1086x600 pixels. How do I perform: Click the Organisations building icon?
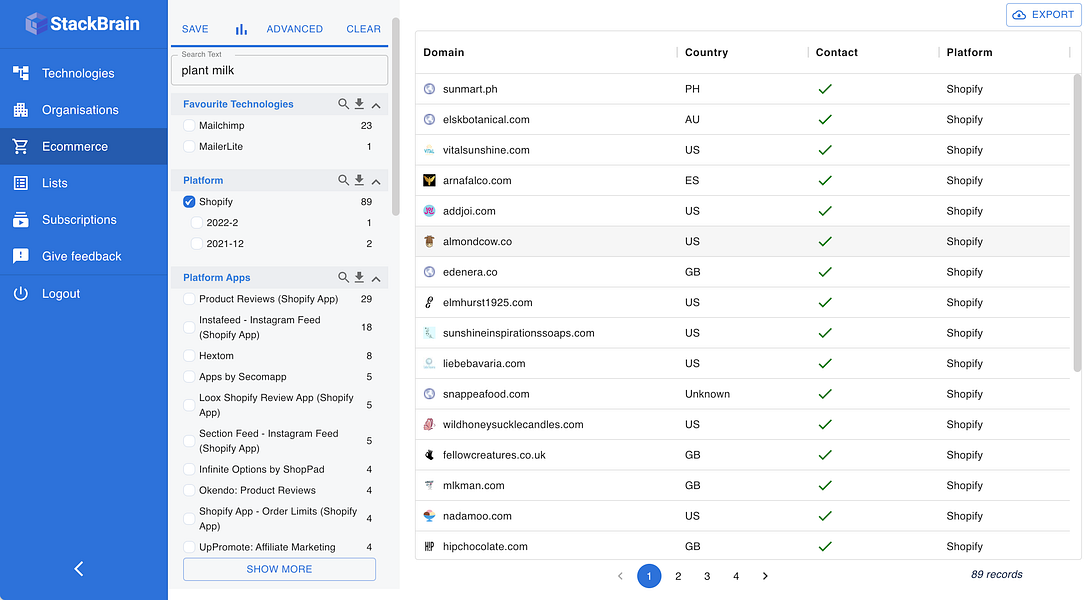[x=21, y=109]
